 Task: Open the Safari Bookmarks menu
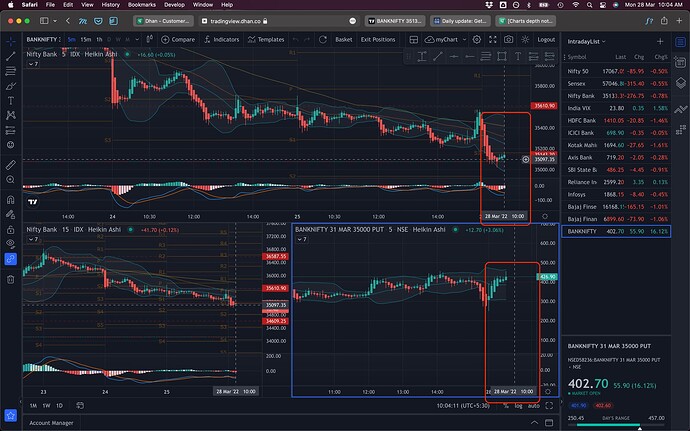point(142,4)
